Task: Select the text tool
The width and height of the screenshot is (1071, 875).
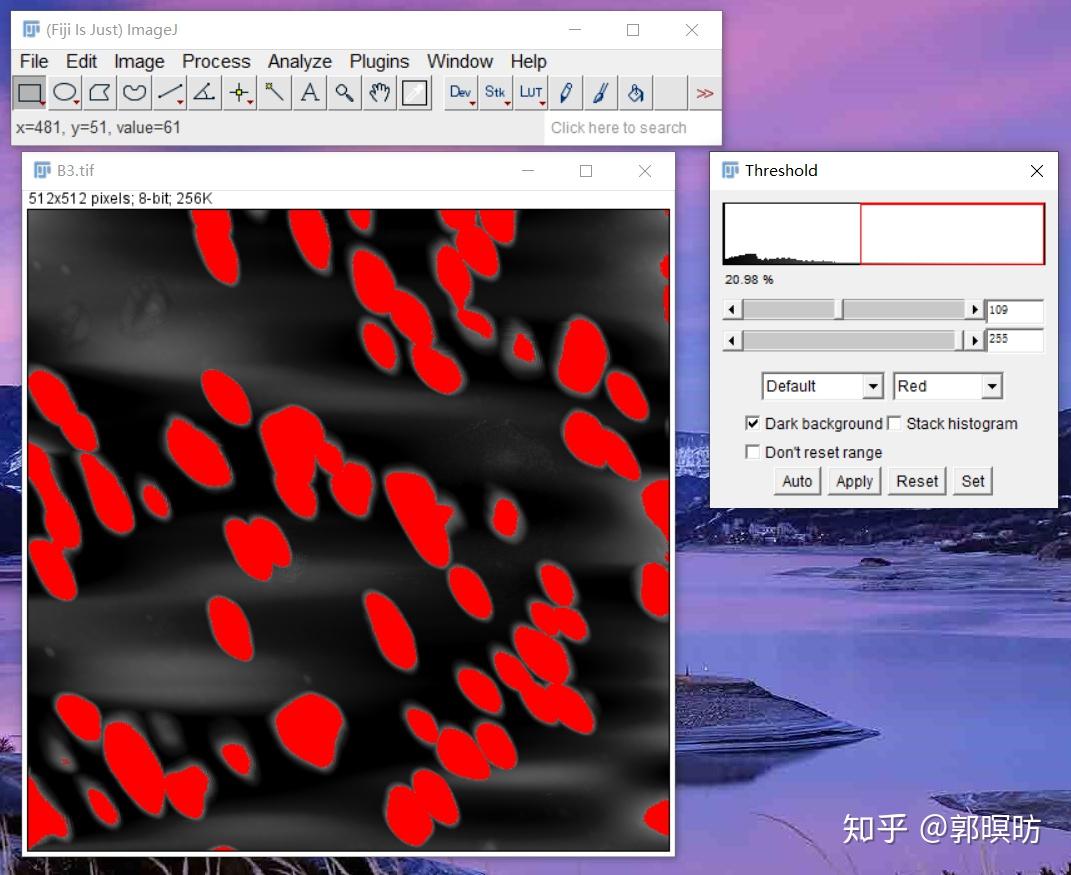Action: point(309,92)
